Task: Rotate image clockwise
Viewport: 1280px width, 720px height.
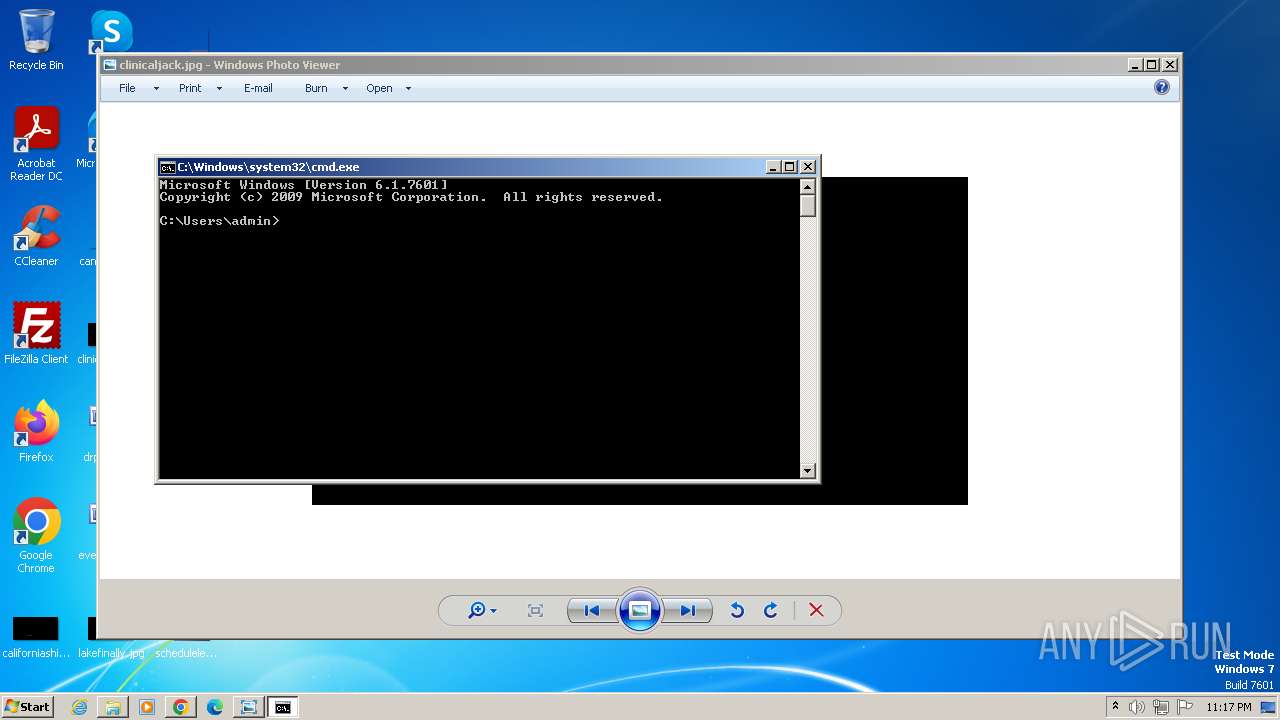Action: 771,611
